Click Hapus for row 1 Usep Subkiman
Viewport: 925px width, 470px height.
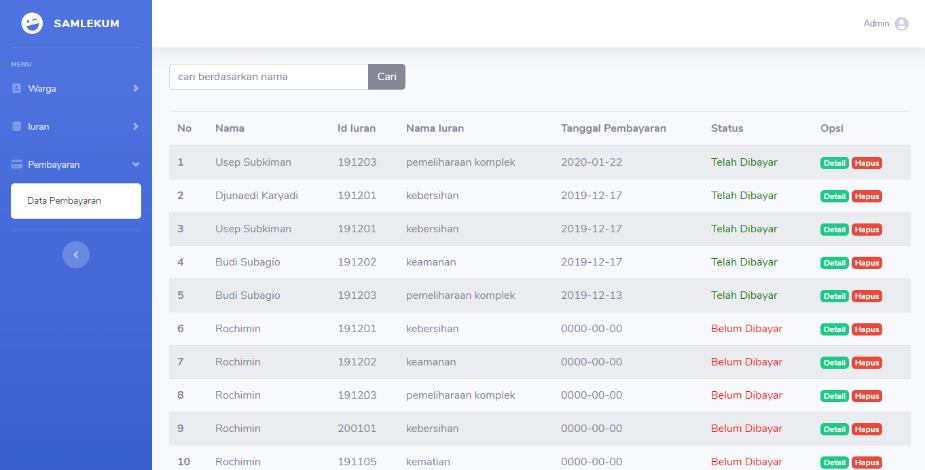click(867, 163)
